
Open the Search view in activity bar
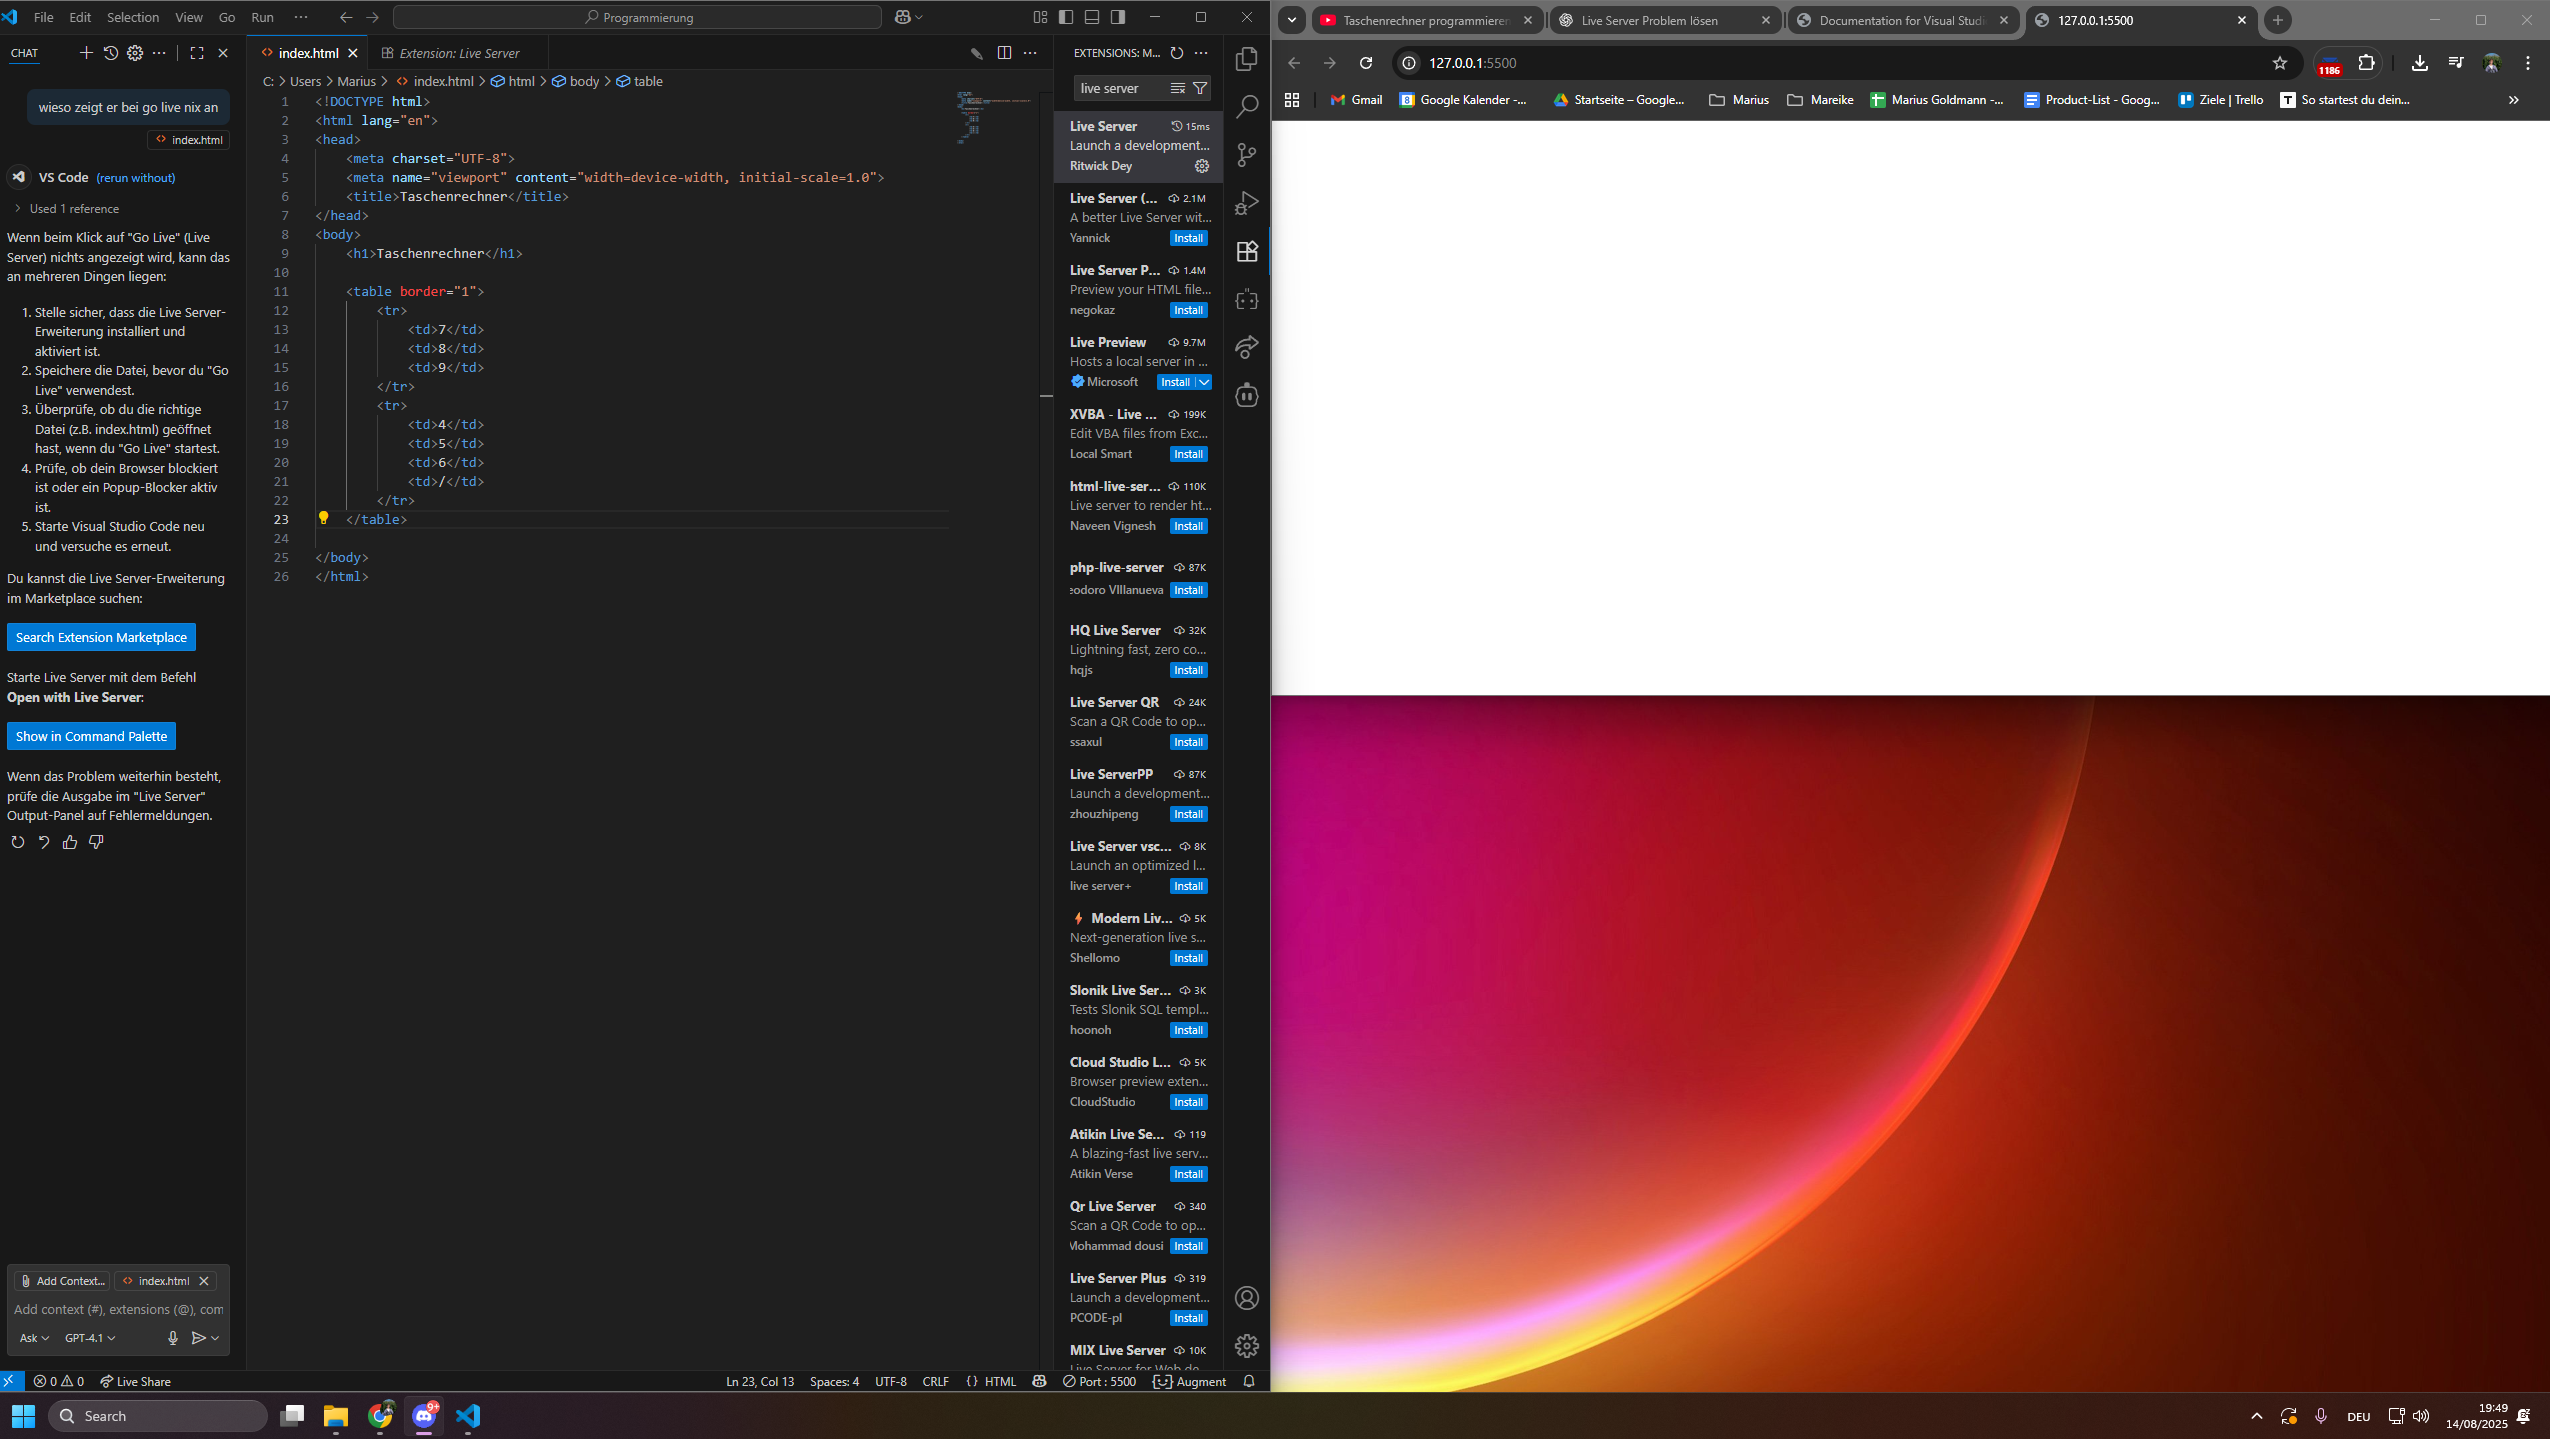point(1246,107)
